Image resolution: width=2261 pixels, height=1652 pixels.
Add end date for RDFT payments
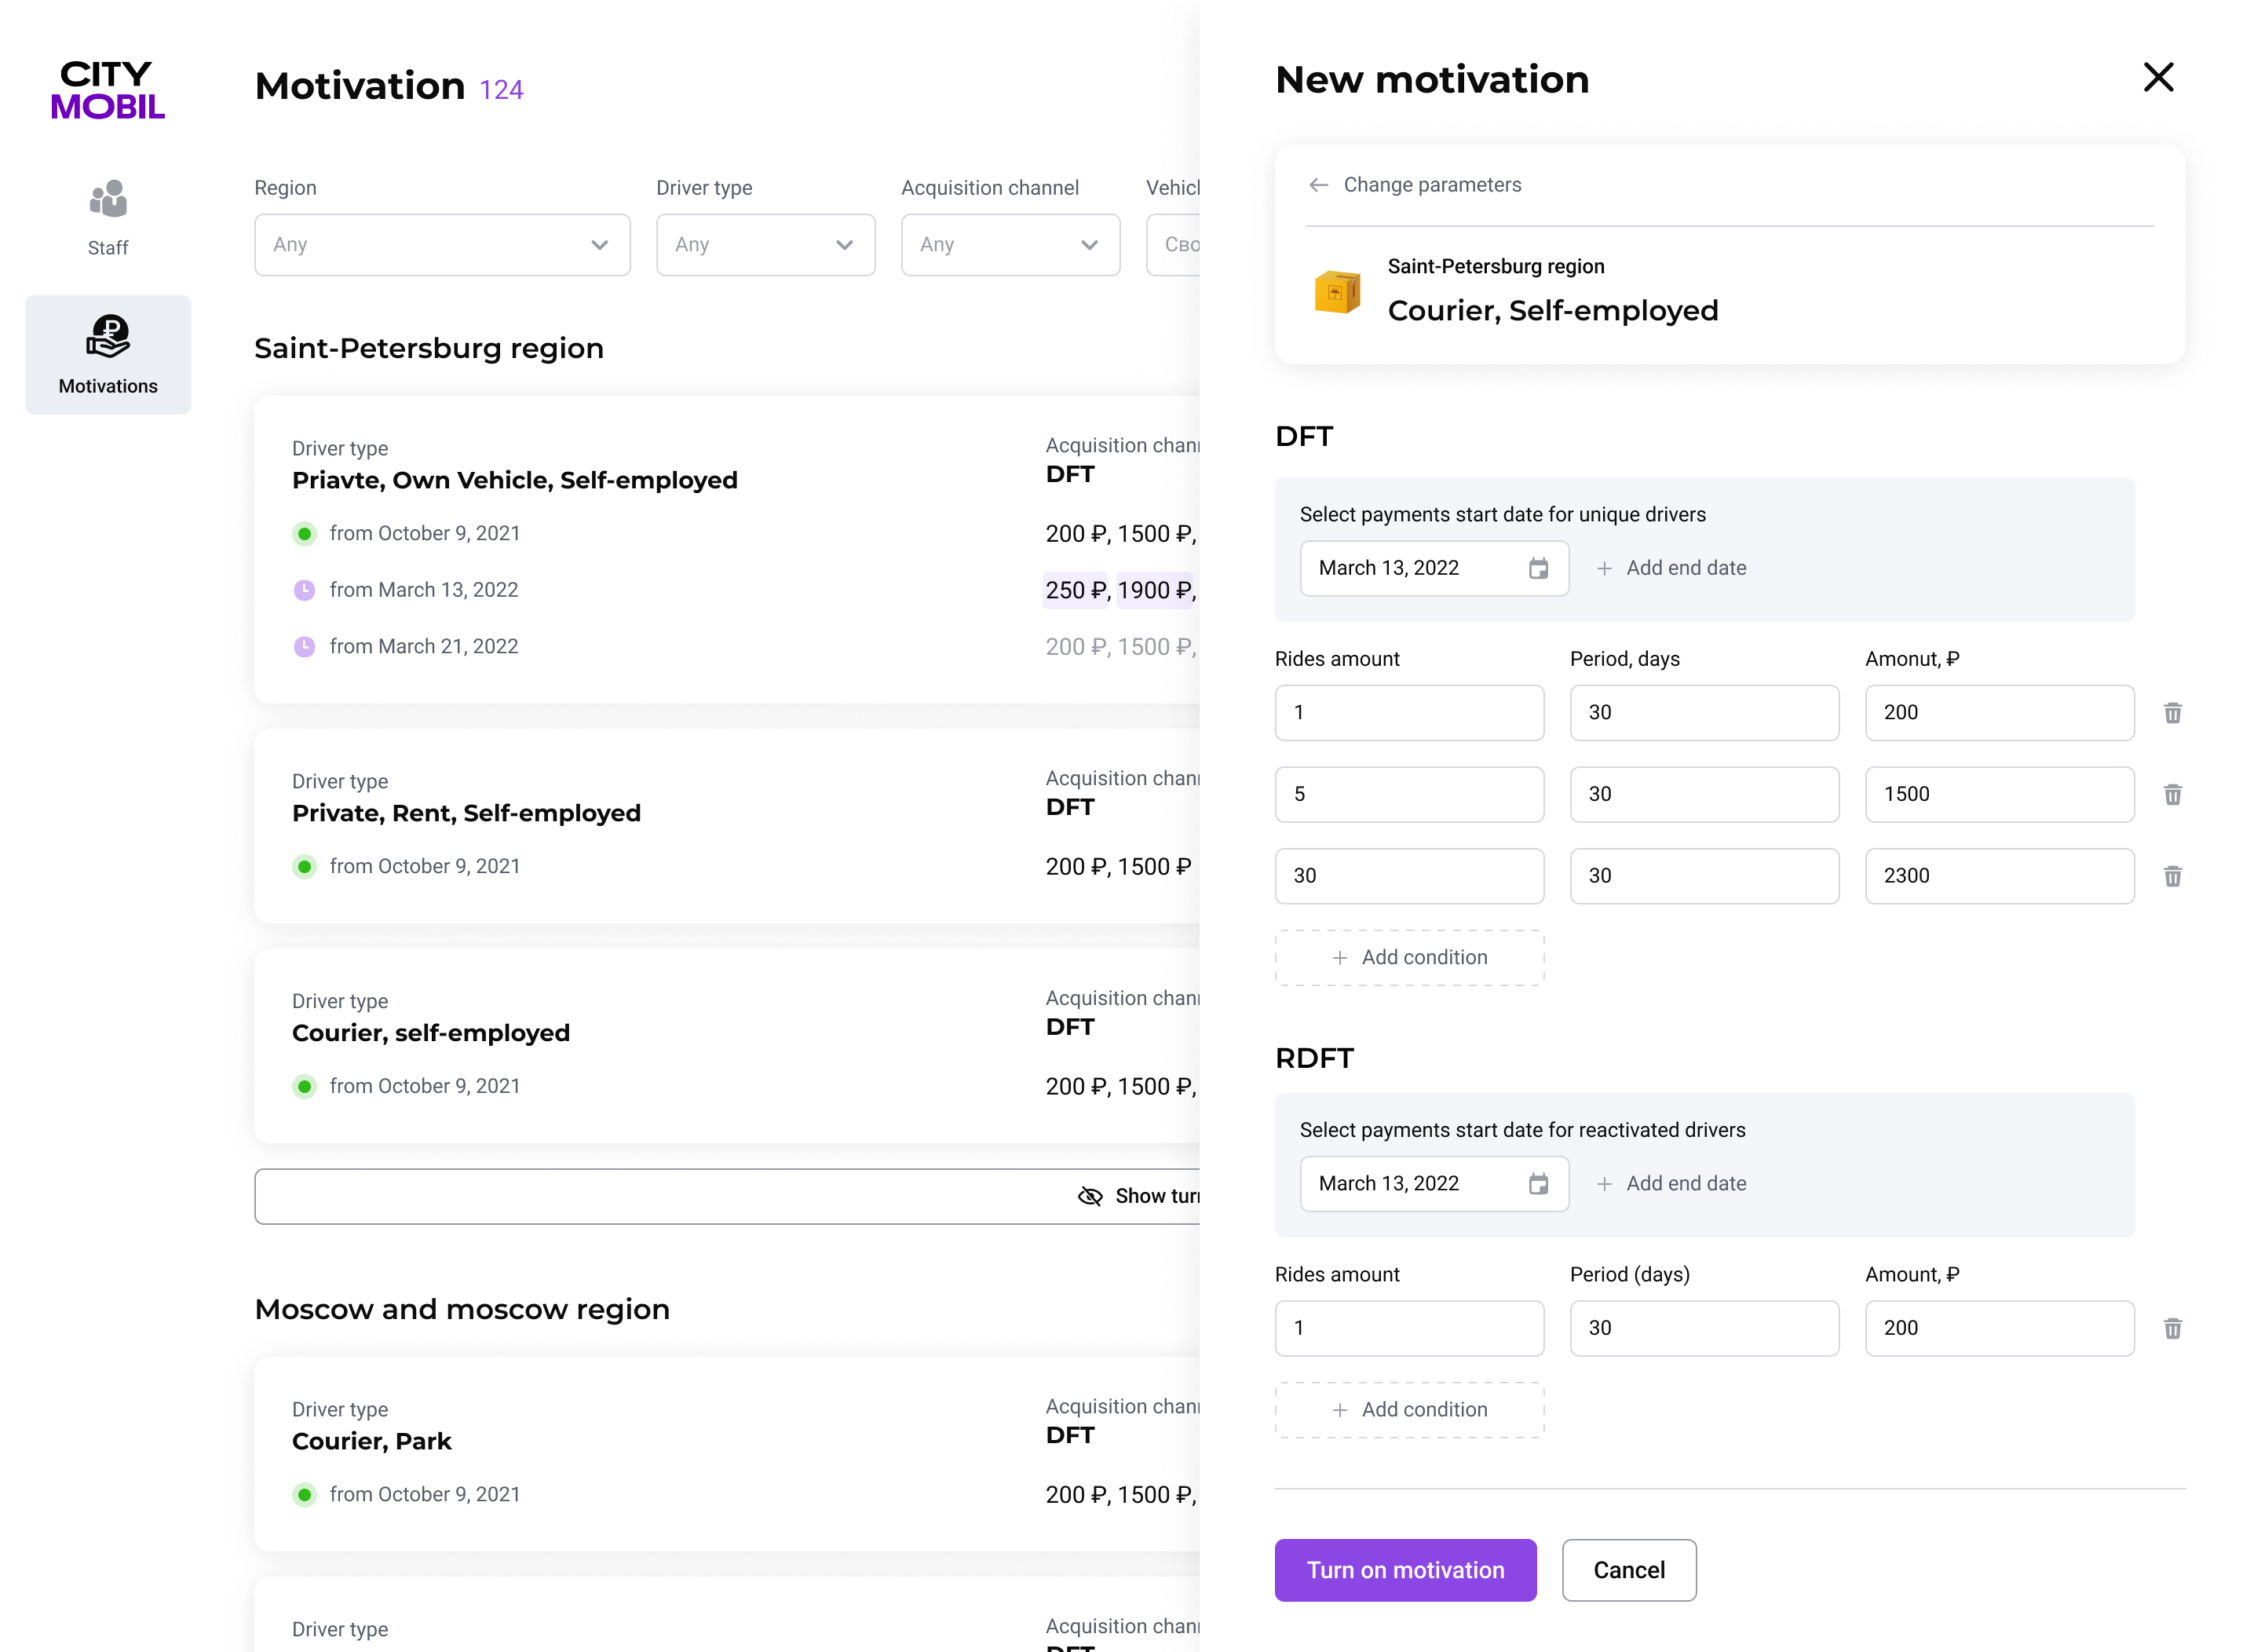pos(1671,1183)
